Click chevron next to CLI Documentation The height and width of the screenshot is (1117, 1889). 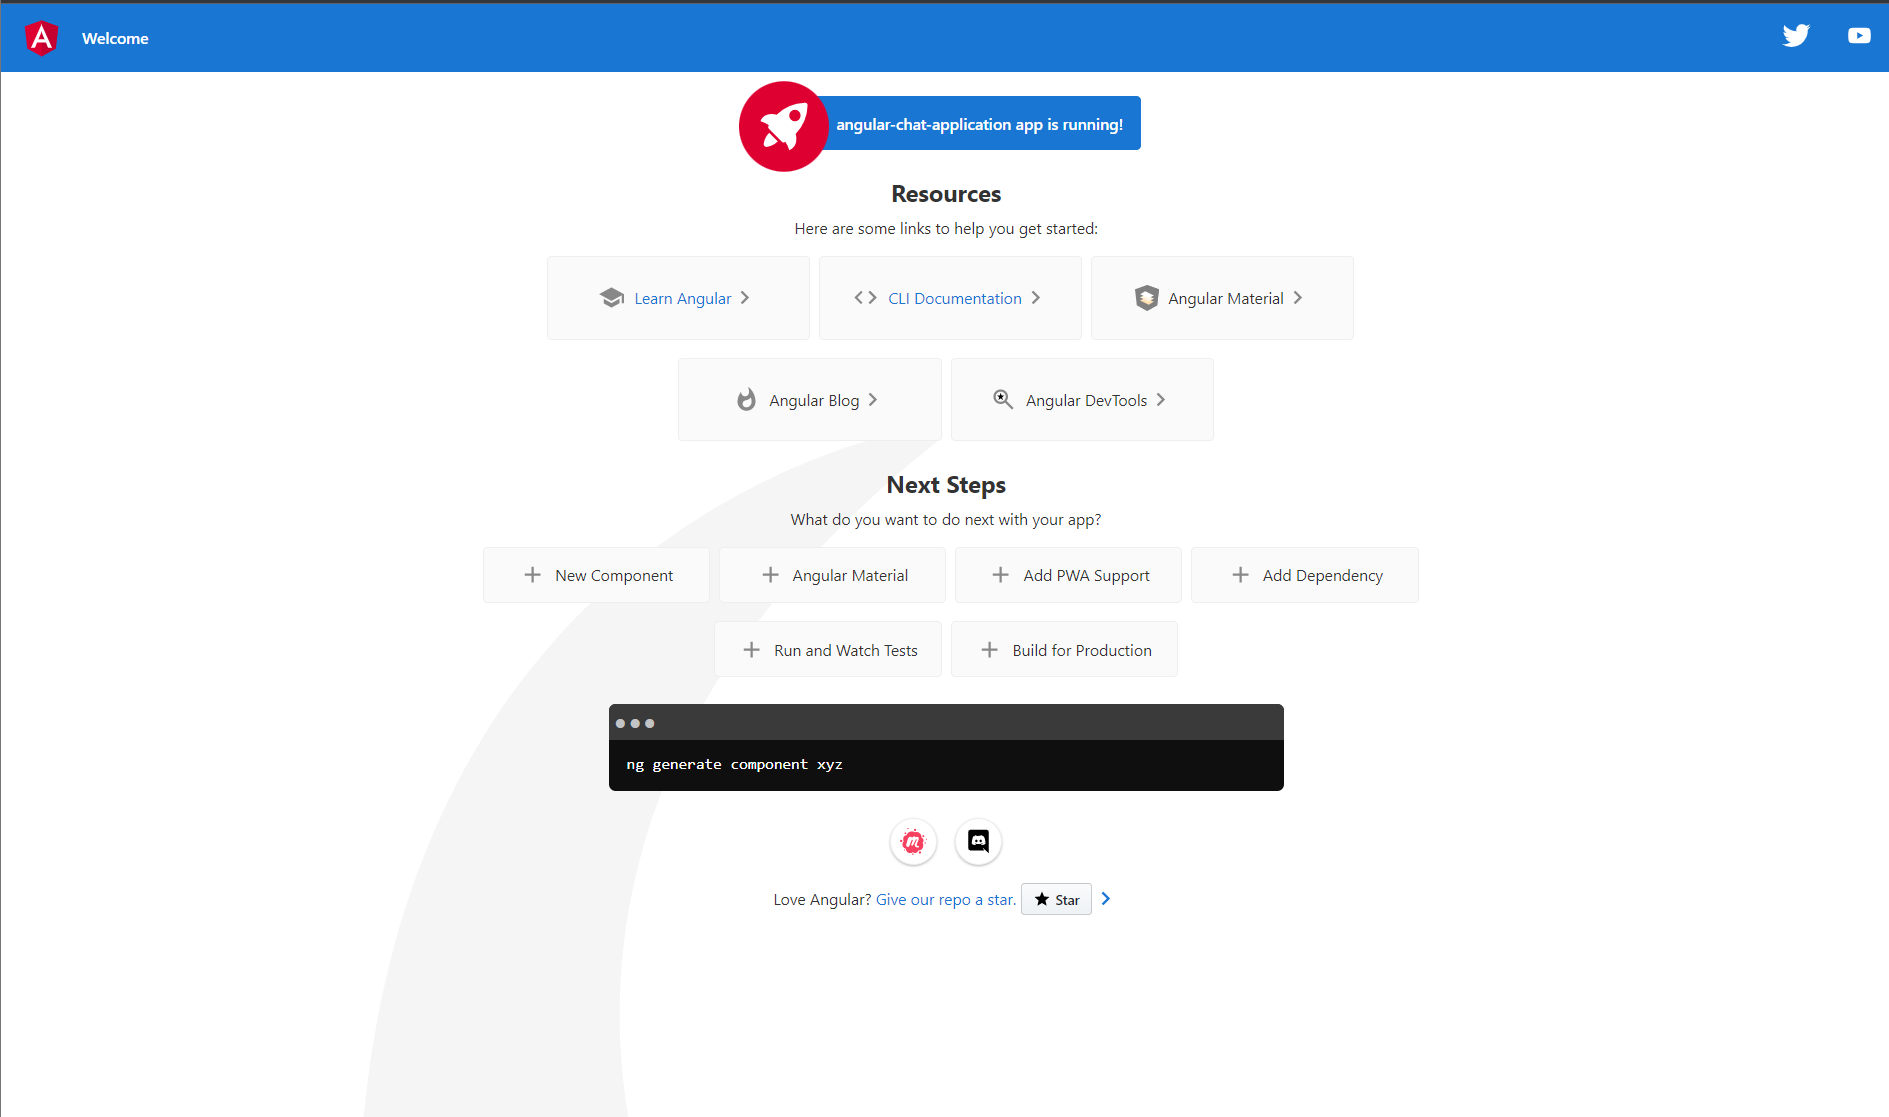[x=1036, y=298]
